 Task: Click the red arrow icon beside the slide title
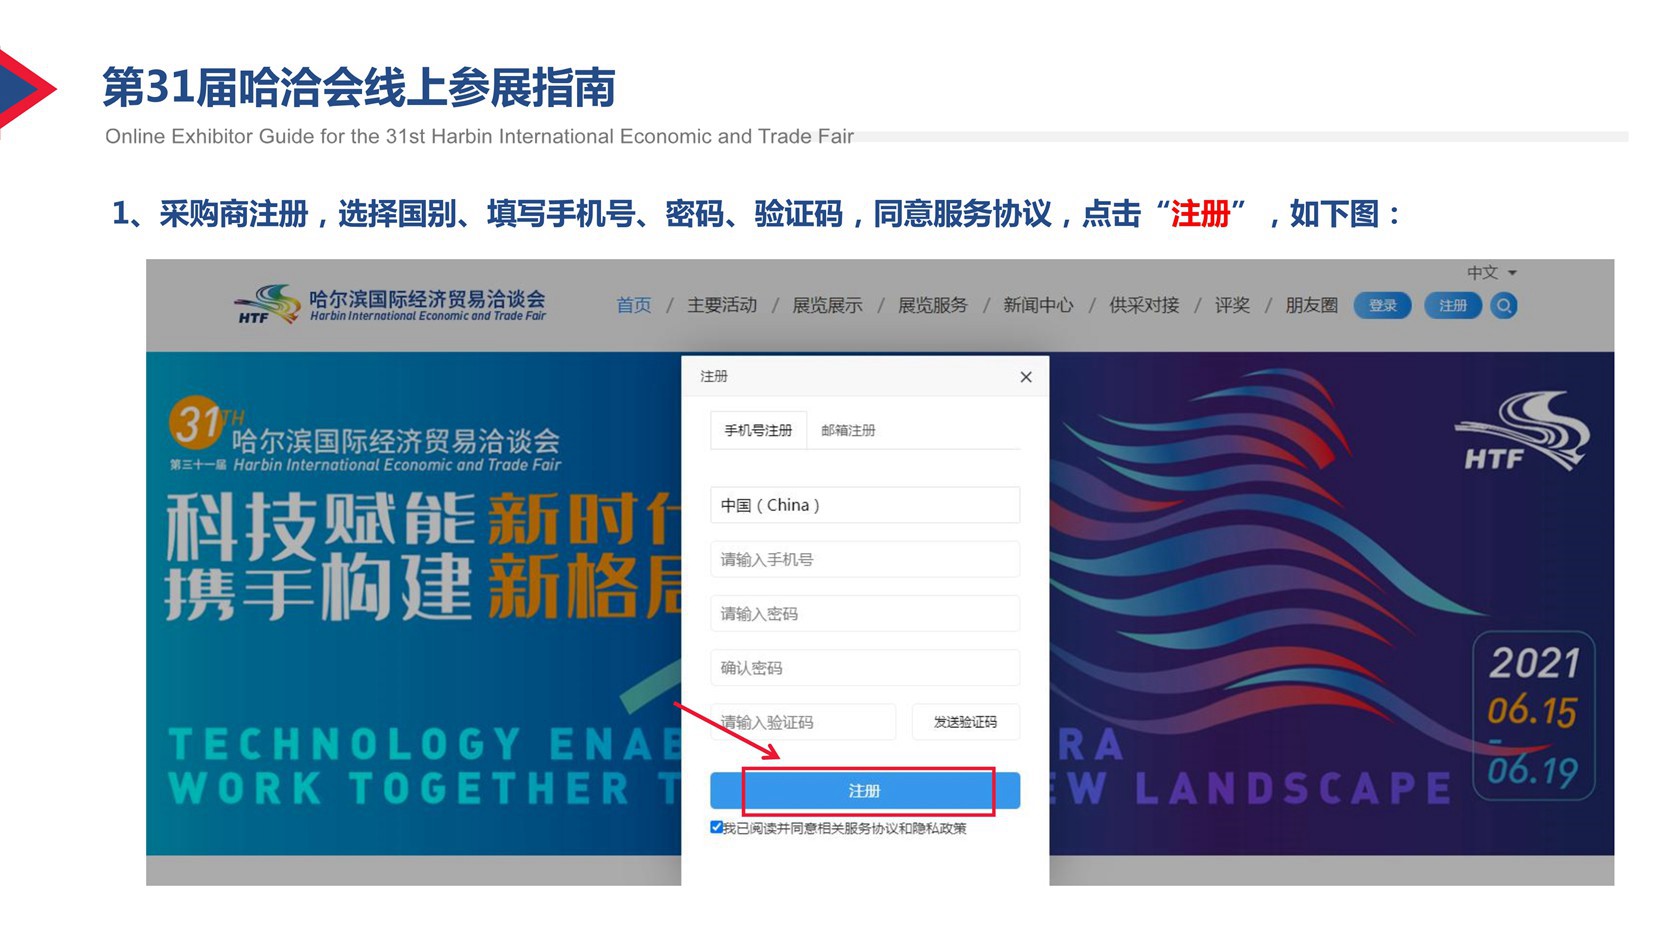point(27,89)
